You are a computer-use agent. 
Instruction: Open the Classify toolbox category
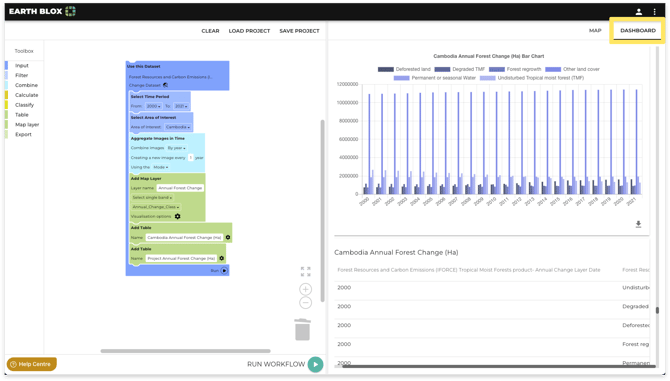click(24, 105)
